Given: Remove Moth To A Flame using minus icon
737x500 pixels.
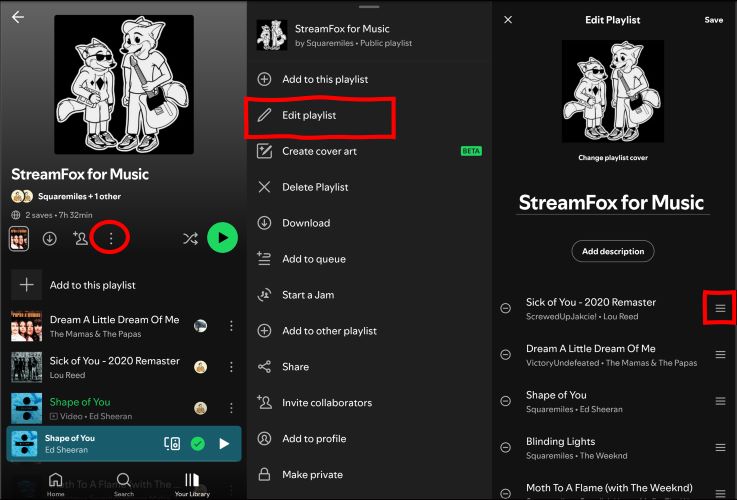Looking at the screenshot, I should click(x=506, y=493).
